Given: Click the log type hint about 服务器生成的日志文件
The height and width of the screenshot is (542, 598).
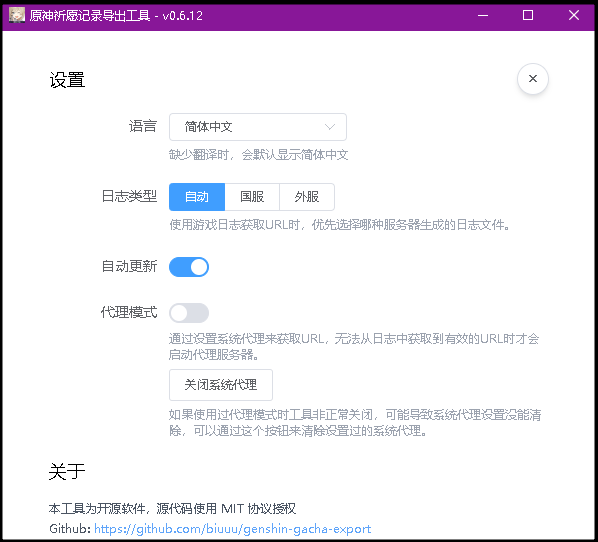Looking at the screenshot, I should point(340,225).
